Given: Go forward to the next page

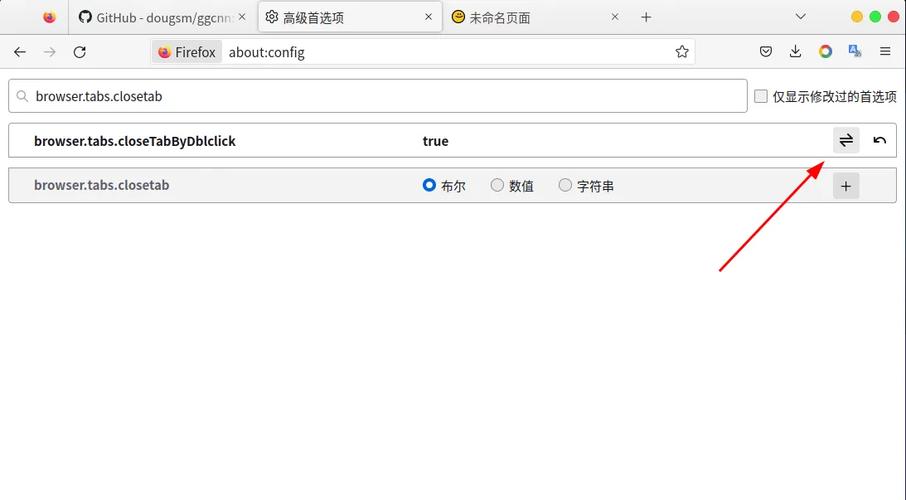Looking at the screenshot, I should click(x=50, y=52).
